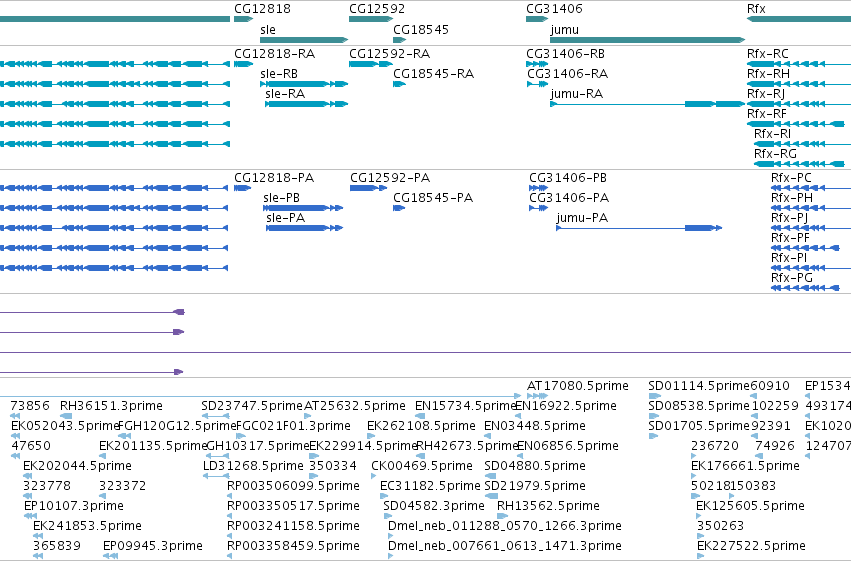The width and height of the screenshot is (851, 561).
Task: Click the sle-RA transcript label
Action: pos(285,94)
